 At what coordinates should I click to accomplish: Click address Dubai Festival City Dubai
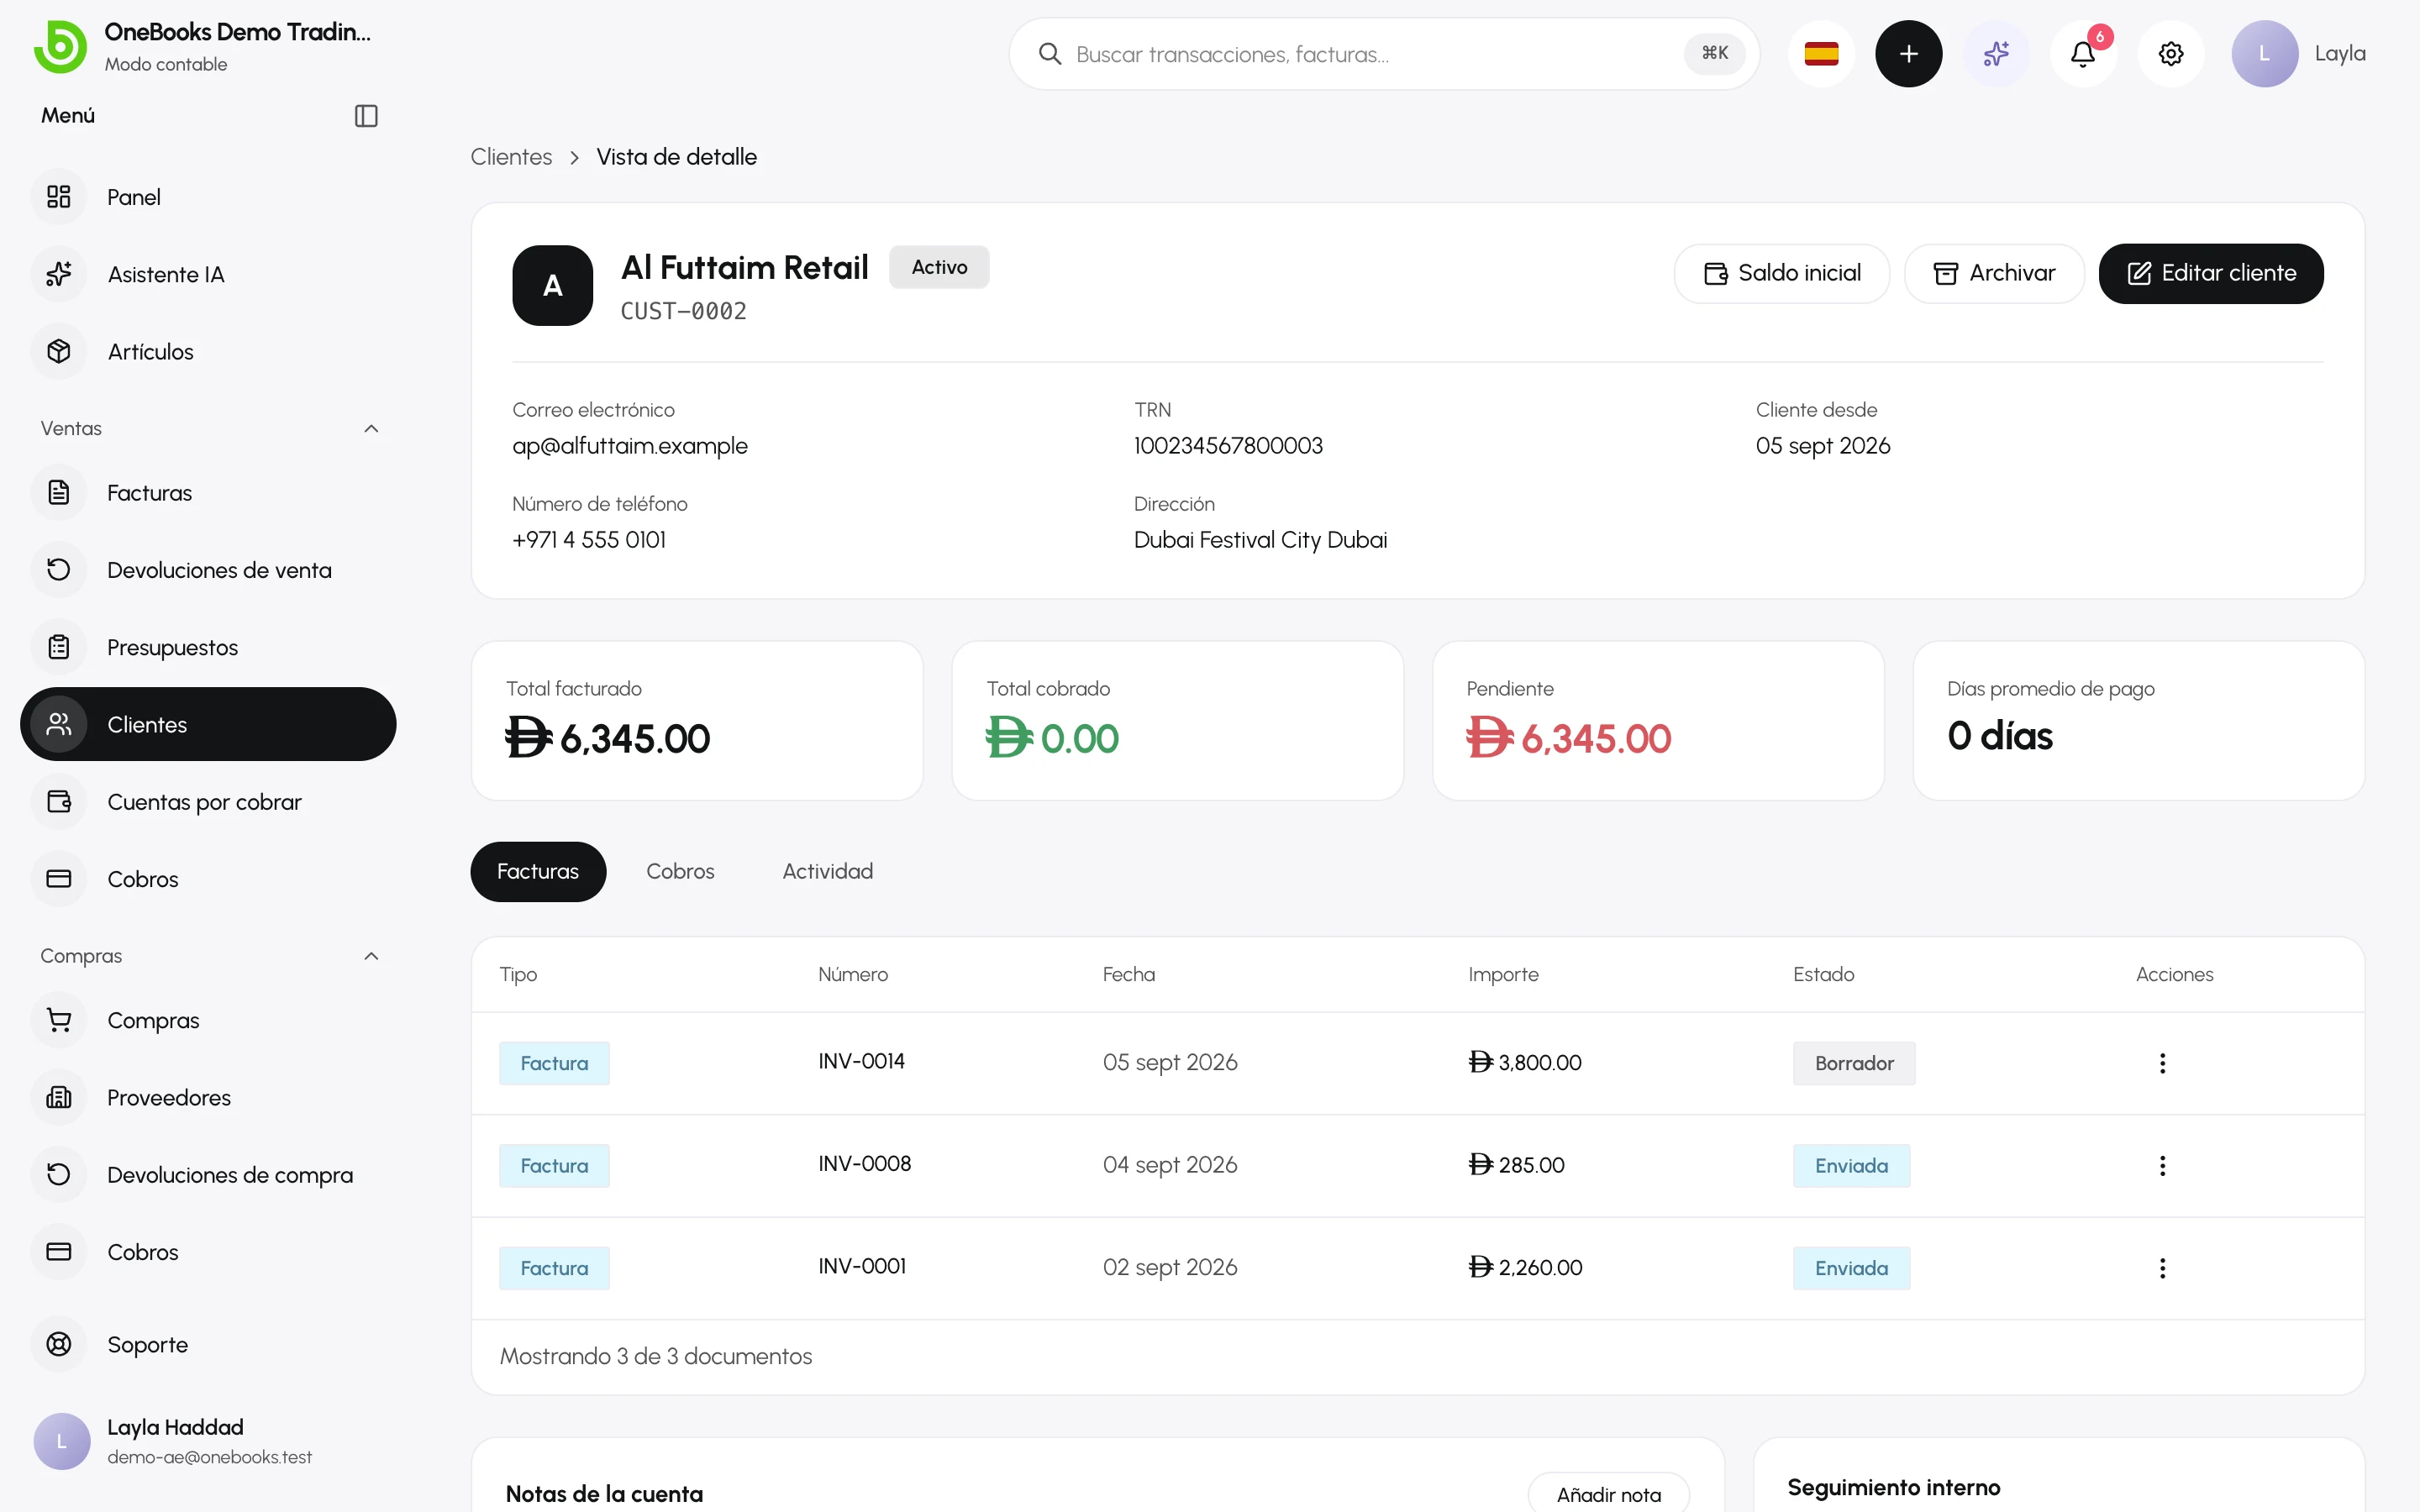tap(1260, 540)
